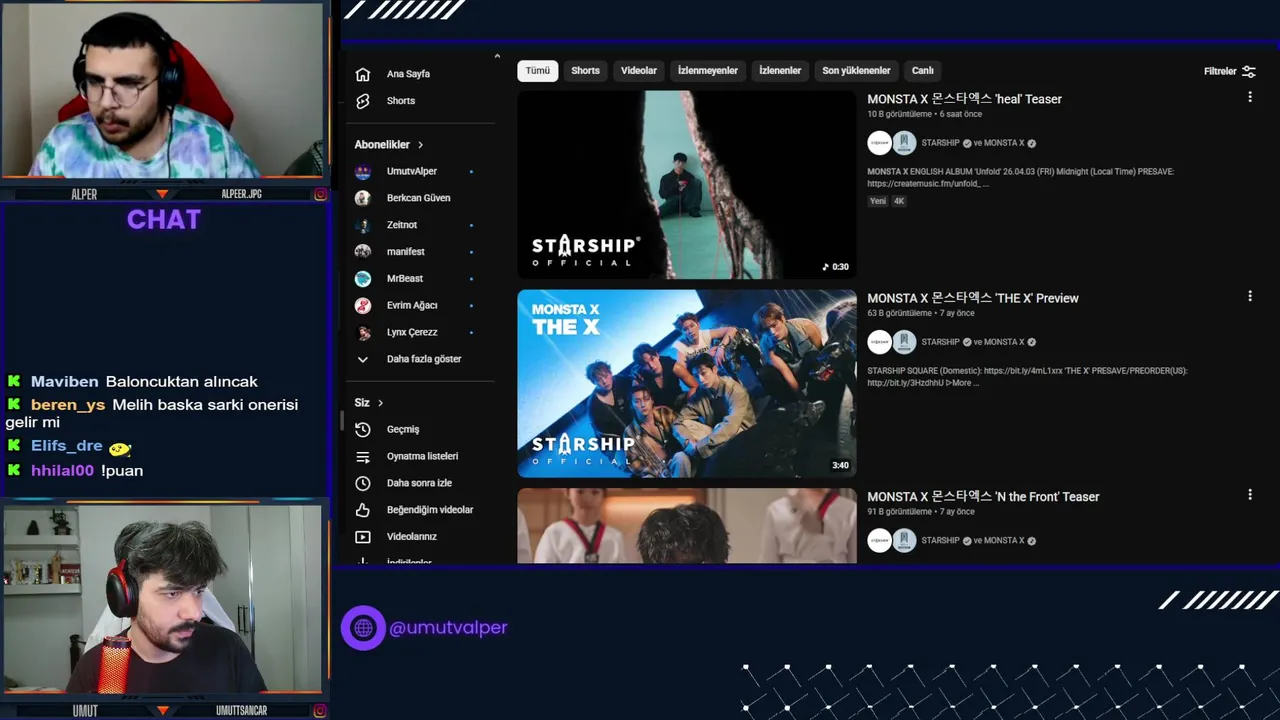1280x720 pixels.
Task: Select the Videolar filter chip
Action: pyautogui.click(x=639, y=71)
